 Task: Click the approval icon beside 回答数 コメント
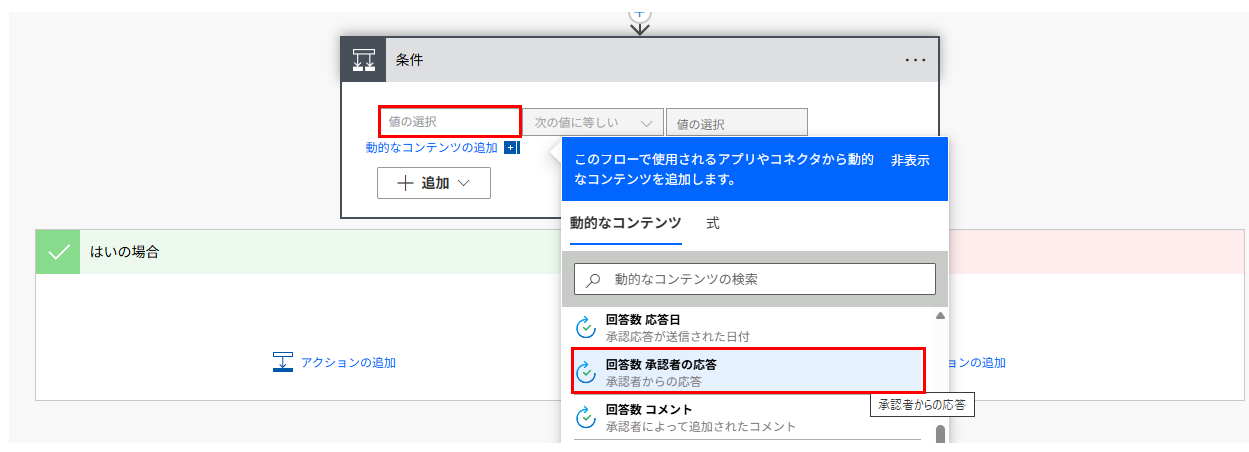pos(586,417)
